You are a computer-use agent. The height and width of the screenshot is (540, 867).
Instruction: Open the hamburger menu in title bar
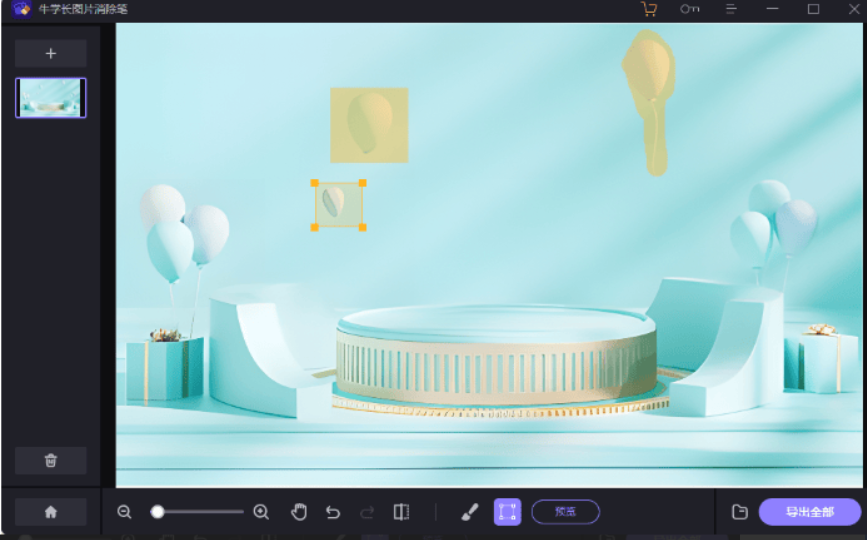[x=731, y=9]
